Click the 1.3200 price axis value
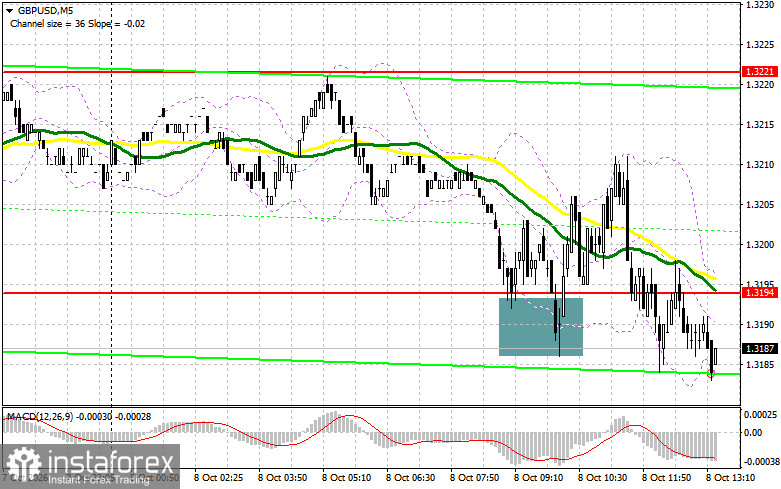 760,244
